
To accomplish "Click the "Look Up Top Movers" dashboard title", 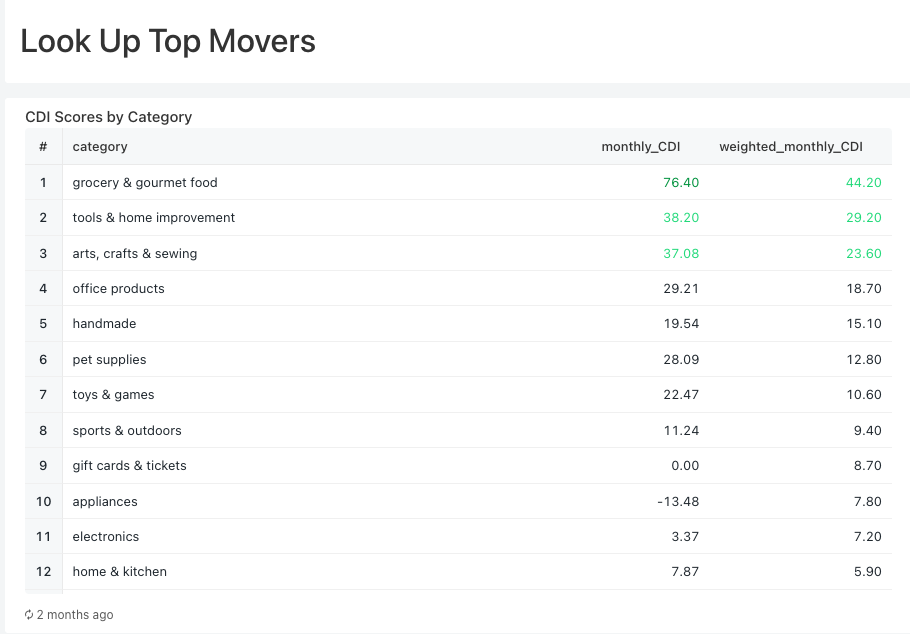I will (x=168, y=41).
